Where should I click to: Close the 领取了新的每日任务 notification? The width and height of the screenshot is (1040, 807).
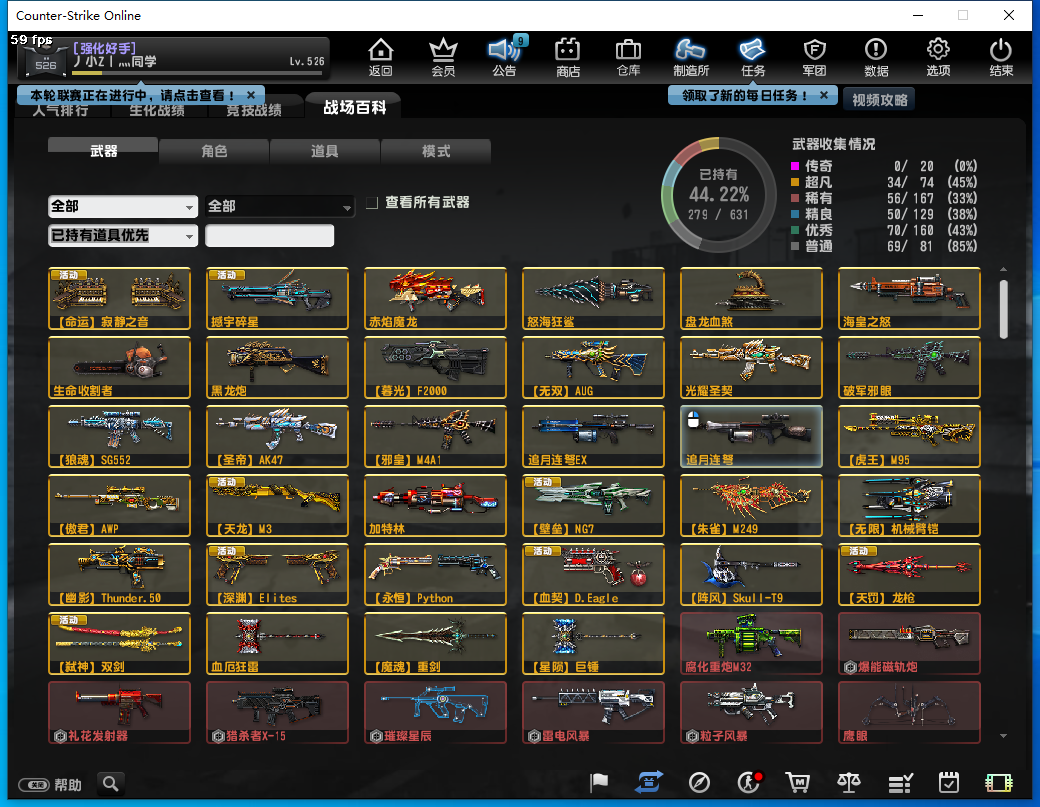pos(823,95)
